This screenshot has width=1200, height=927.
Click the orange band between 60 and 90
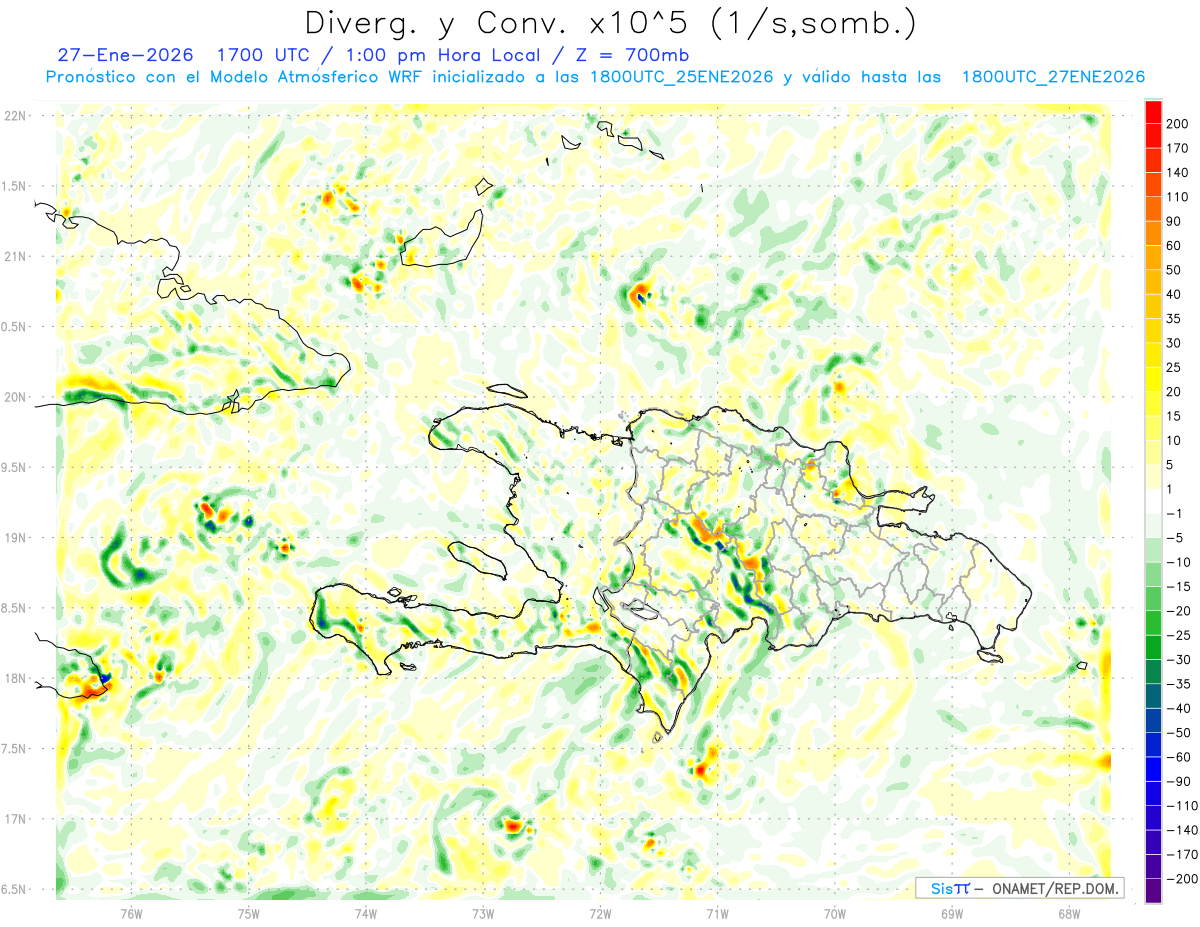[1153, 234]
